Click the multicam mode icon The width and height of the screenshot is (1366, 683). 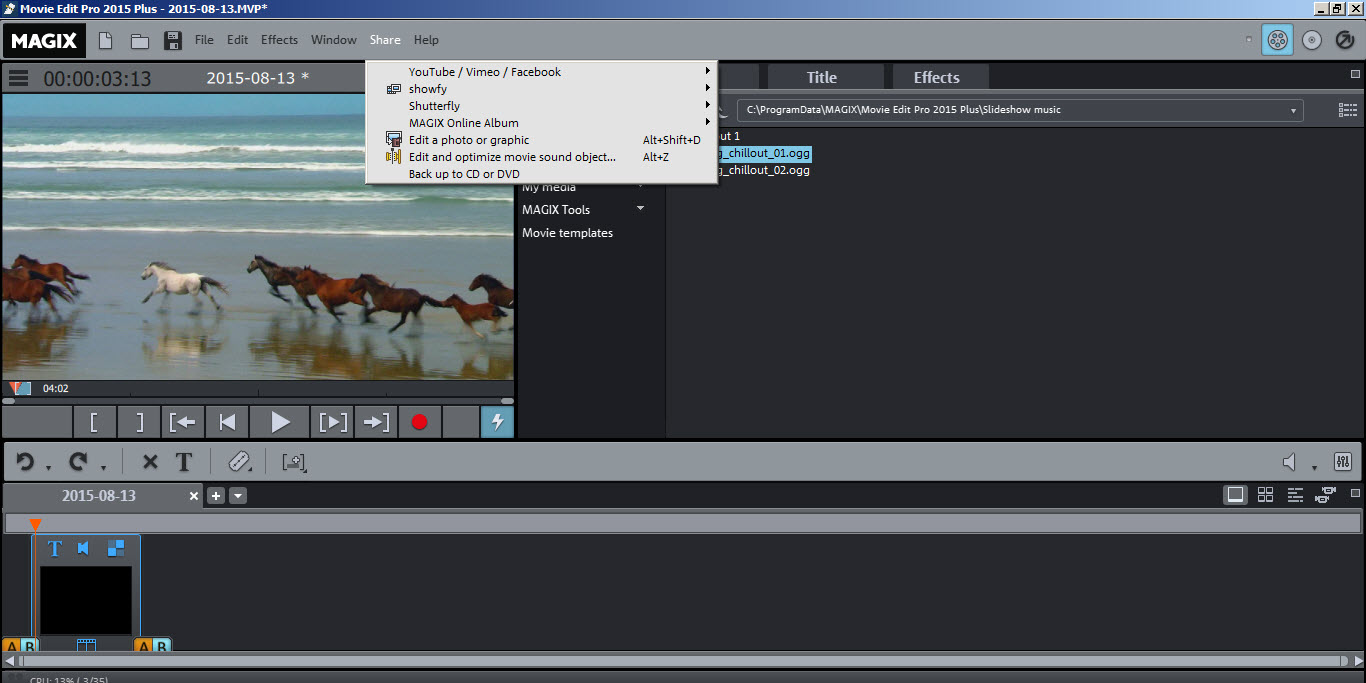[x=1326, y=495]
